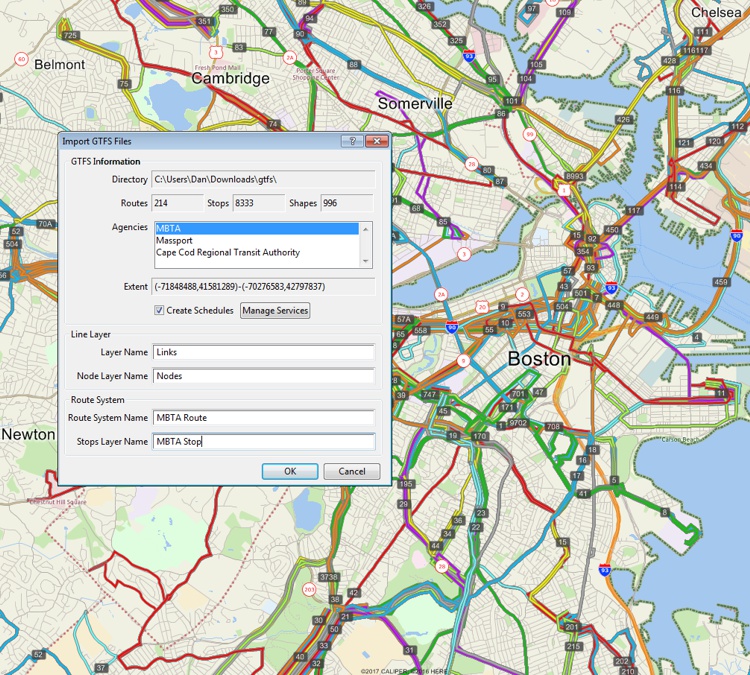Click the 725 route label near Belmont

coord(70,35)
